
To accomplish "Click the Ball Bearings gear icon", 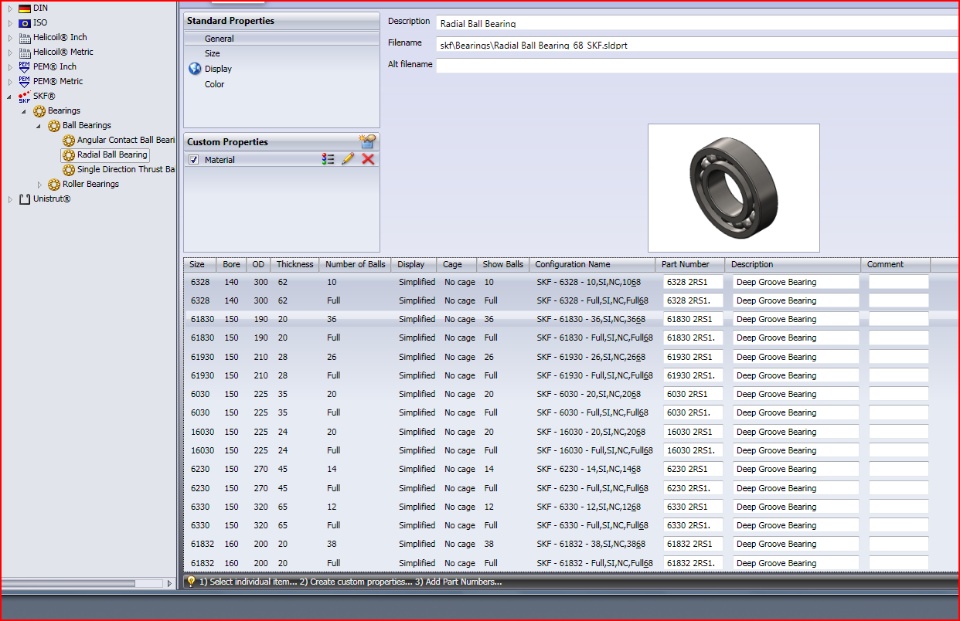I will point(54,126).
